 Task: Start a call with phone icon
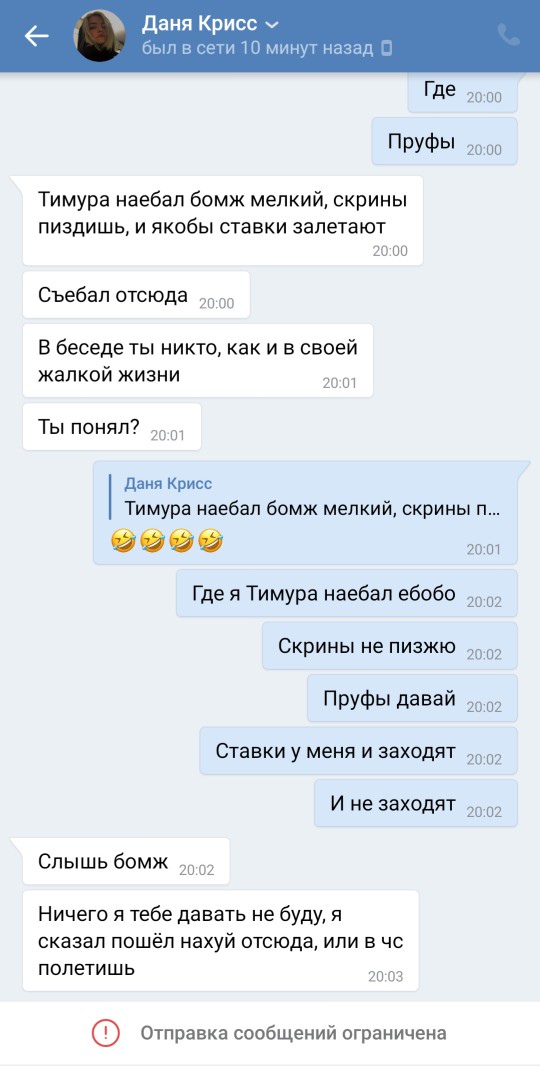509,35
